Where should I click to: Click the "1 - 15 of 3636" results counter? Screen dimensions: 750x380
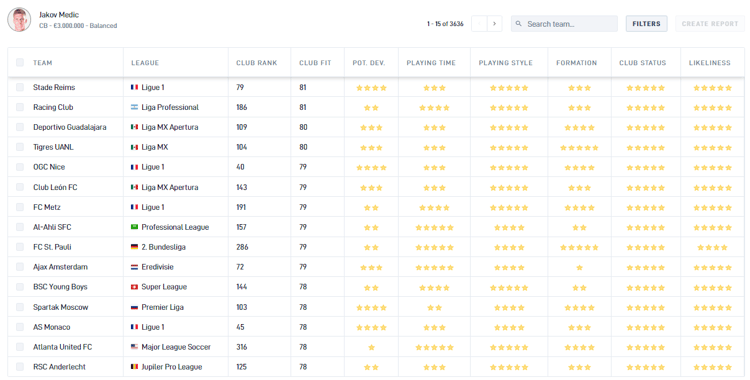tap(445, 23)
